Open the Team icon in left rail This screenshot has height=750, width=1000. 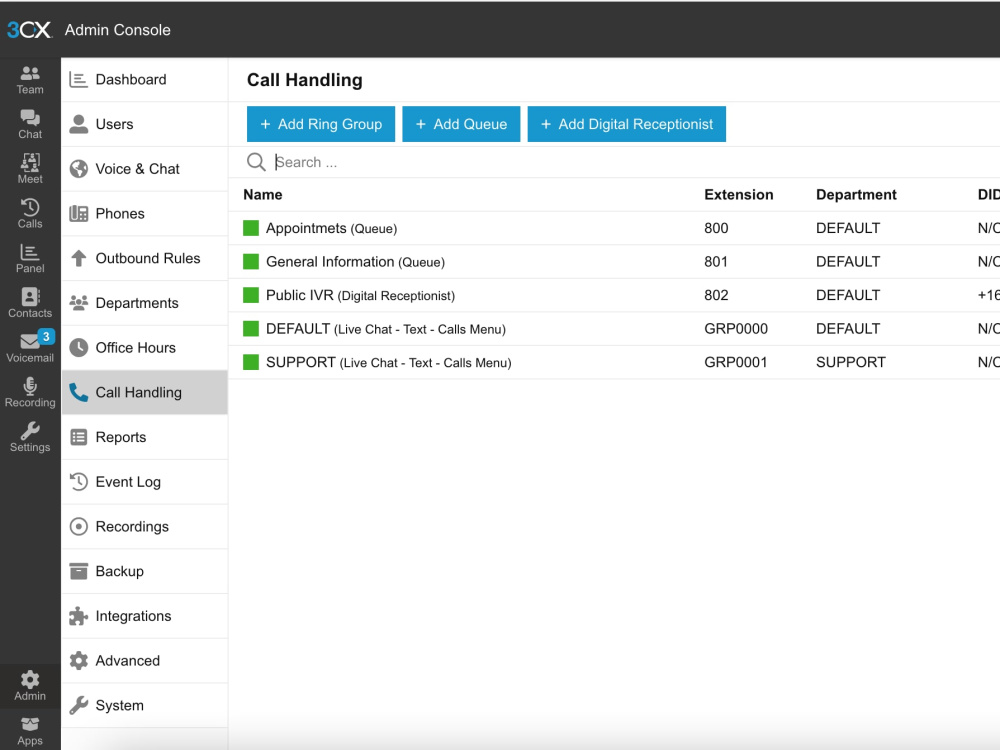point(30,80)
